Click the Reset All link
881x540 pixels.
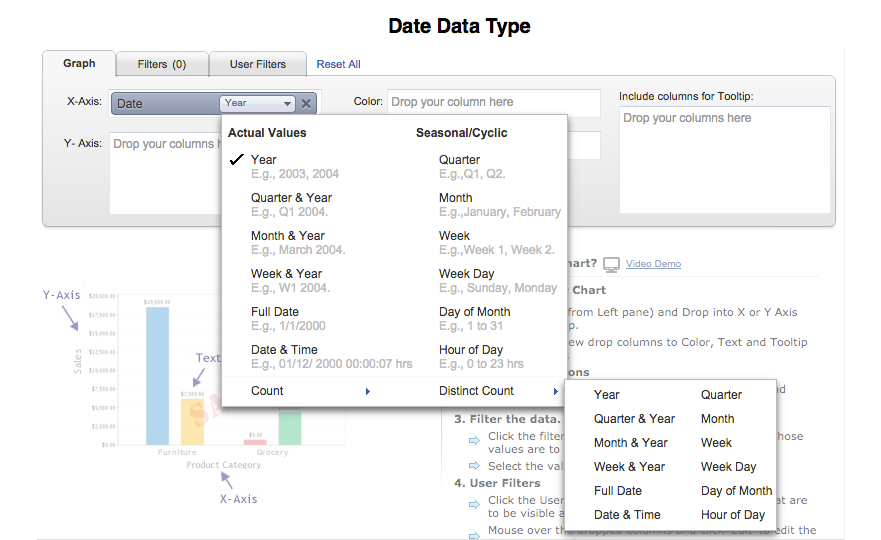pos(338,64)
